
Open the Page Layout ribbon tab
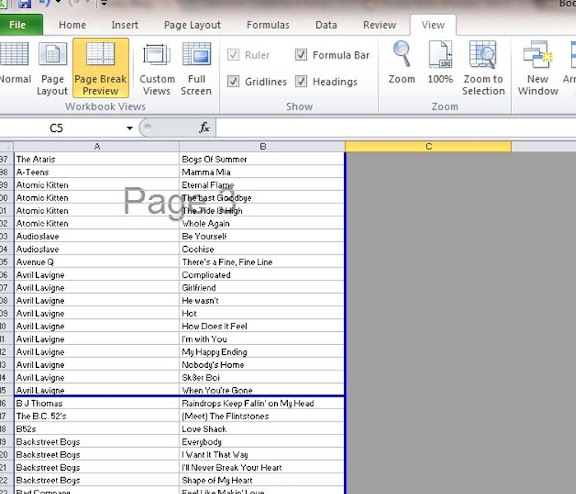tap(192, 25)
